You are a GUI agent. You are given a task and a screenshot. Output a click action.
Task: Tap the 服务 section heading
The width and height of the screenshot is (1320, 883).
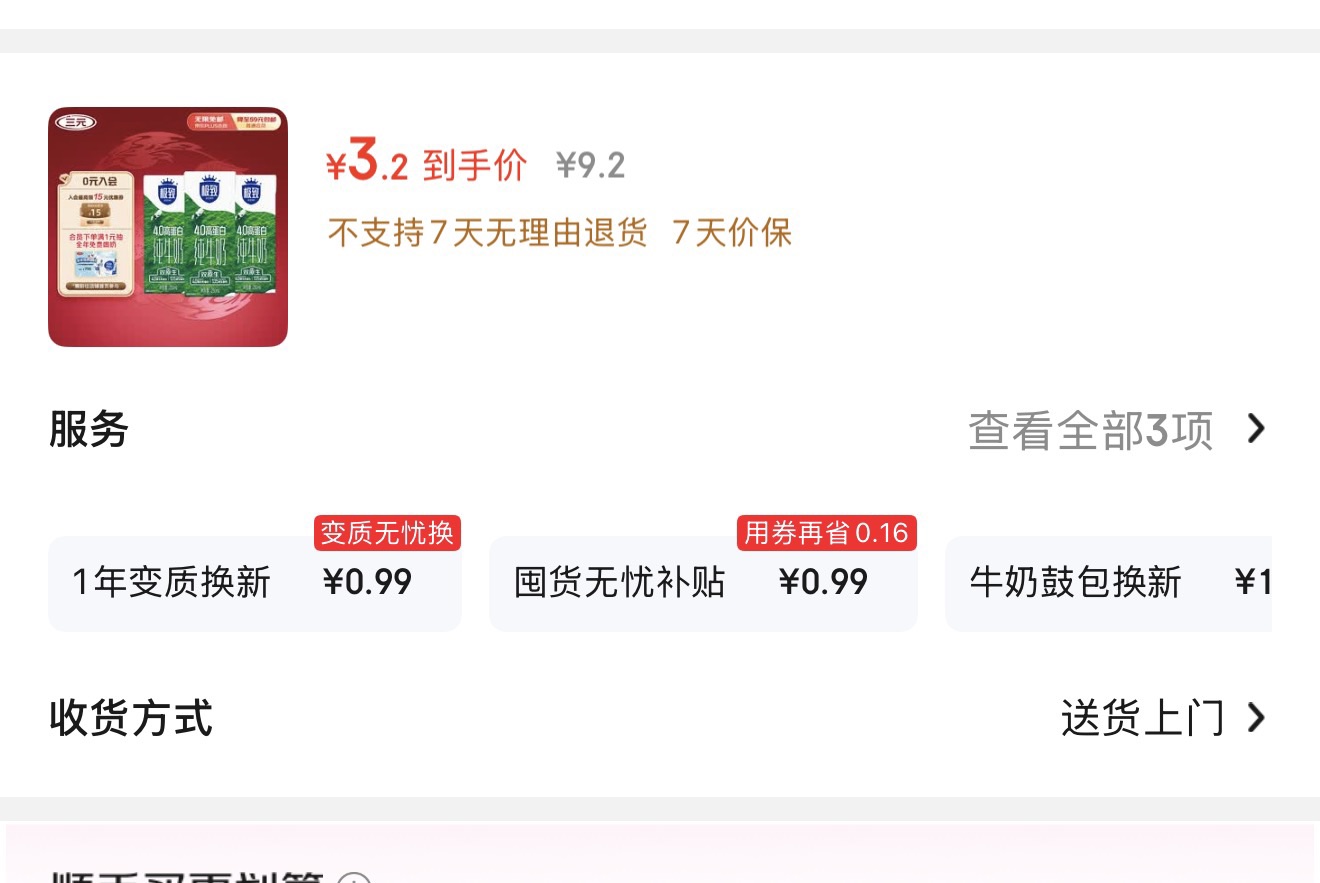pyautogui.click(x=89, y=429)
